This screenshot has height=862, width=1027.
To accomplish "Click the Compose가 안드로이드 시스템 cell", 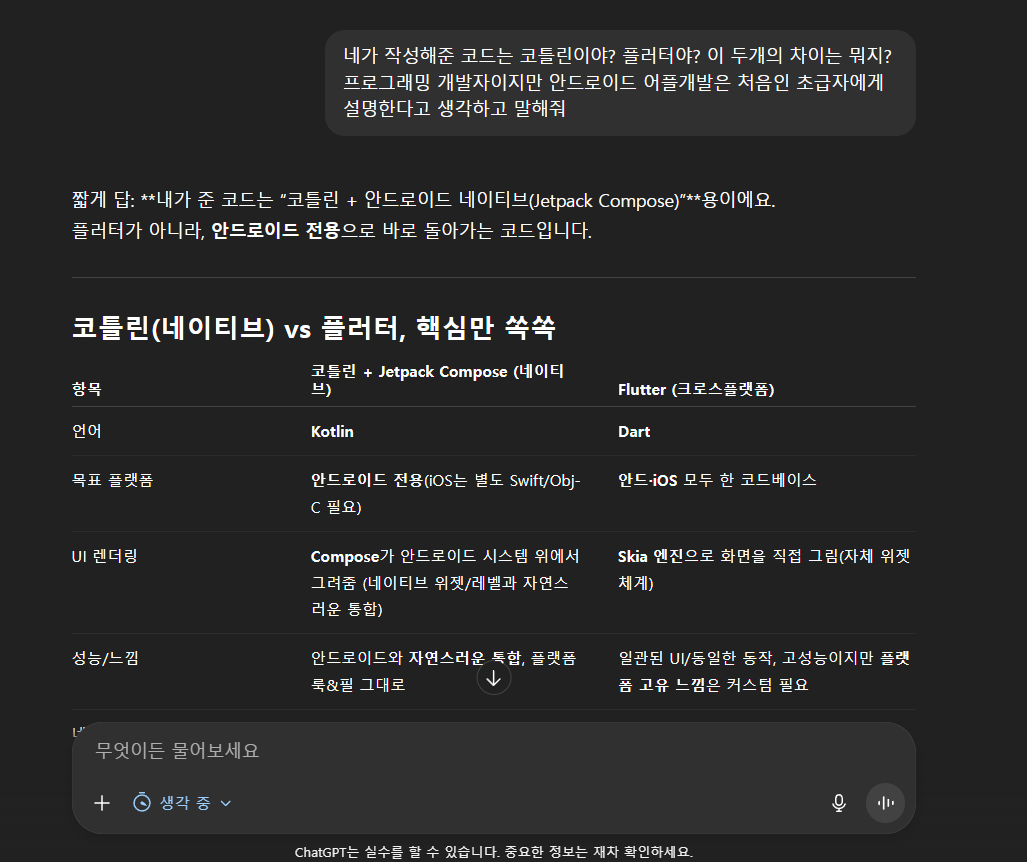I will tap(445, 582).
